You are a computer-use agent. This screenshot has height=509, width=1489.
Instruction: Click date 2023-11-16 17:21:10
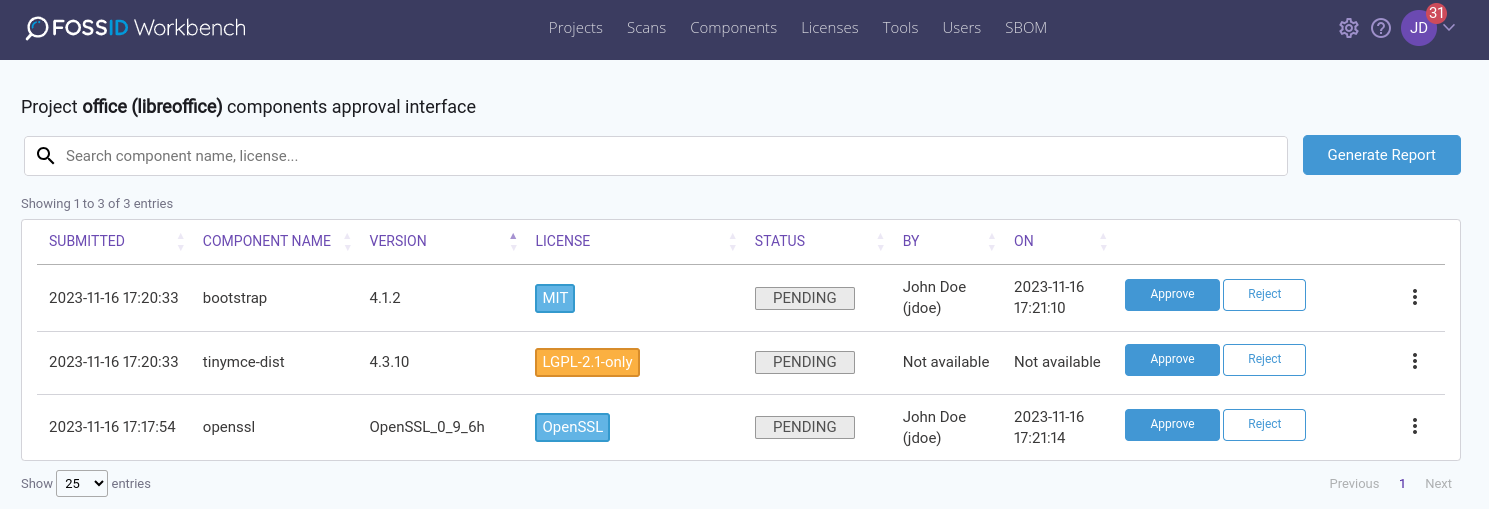coord(1049,298)
